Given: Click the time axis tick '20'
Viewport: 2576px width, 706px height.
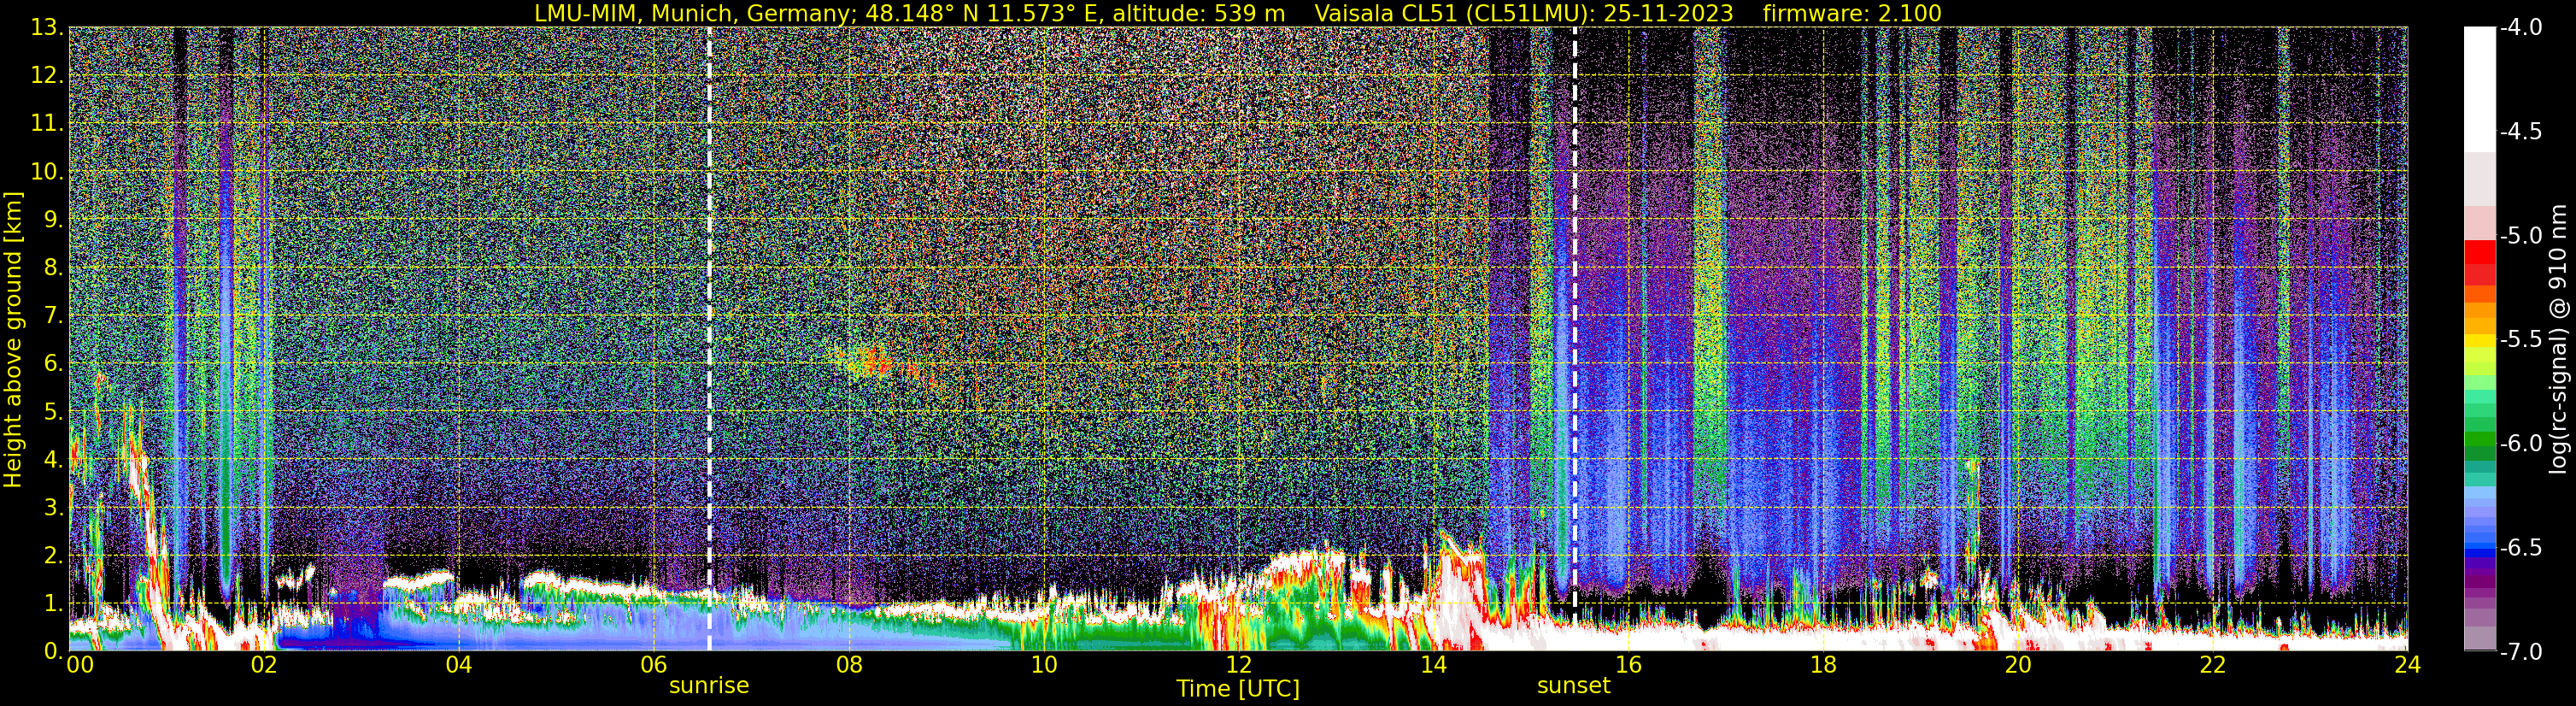Looking at the screenshot, I should [2018, 665].
